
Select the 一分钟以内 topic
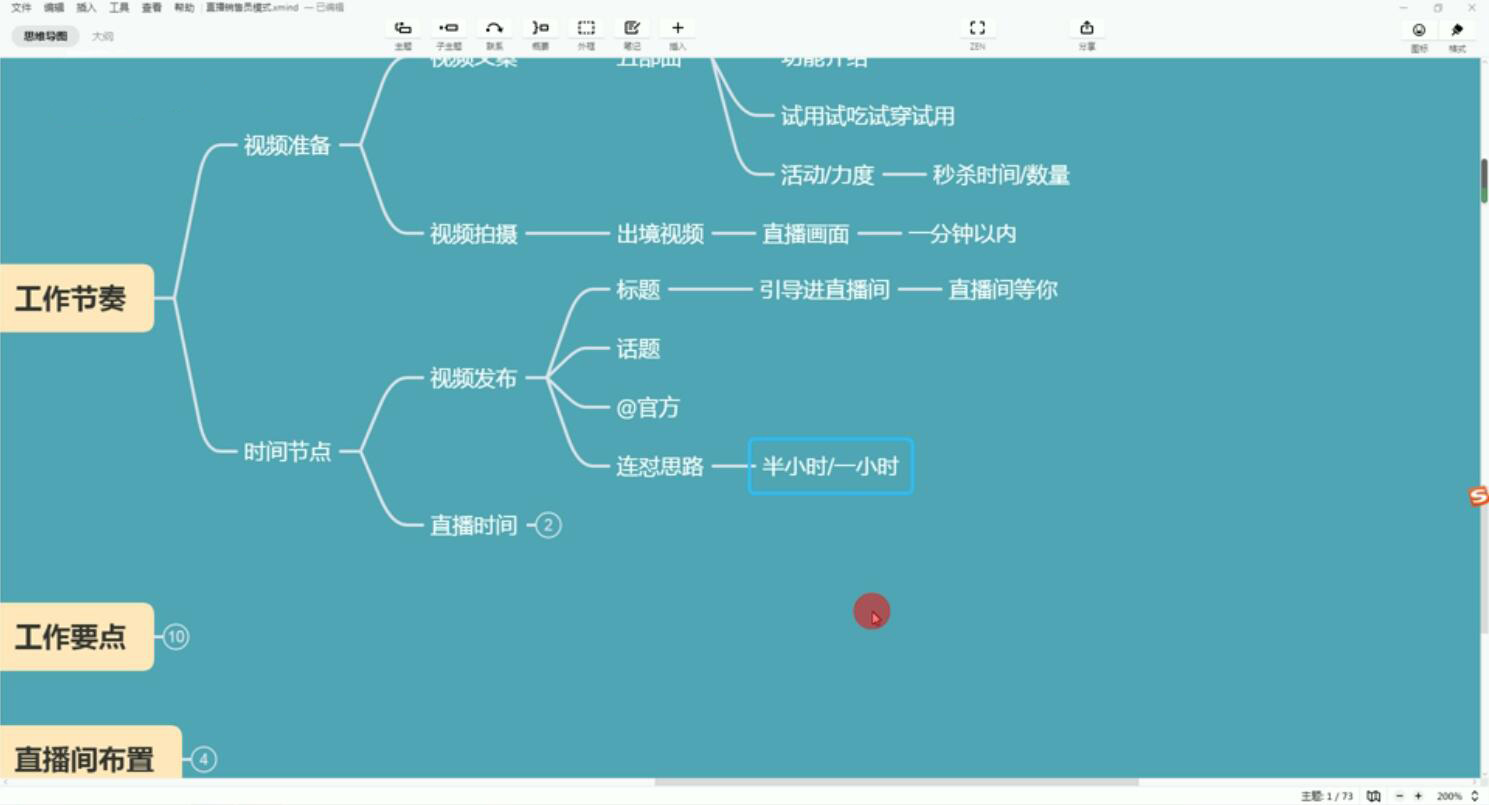tap(962, 234)
